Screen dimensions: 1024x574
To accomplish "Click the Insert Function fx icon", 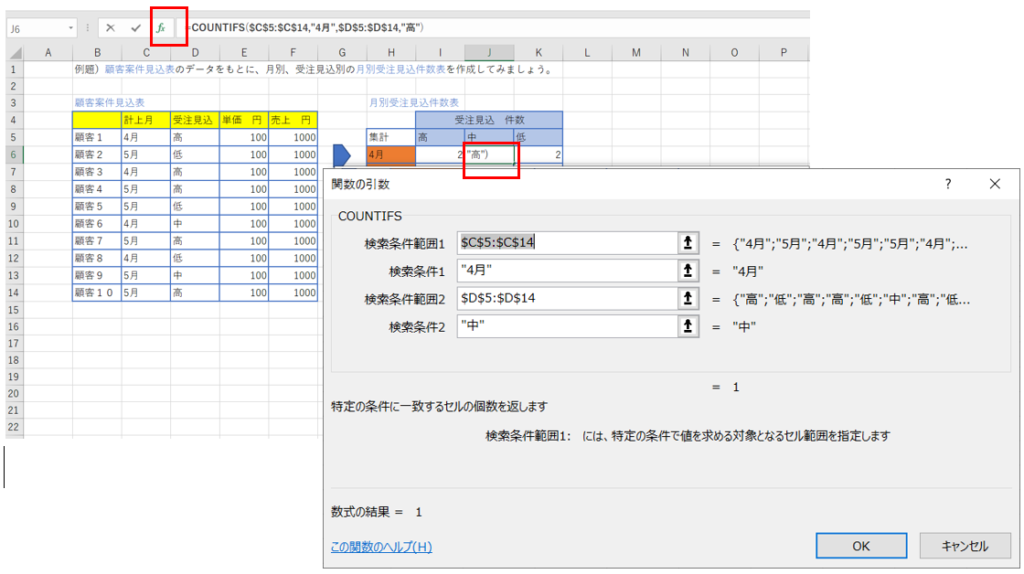I will click(161, 28).
